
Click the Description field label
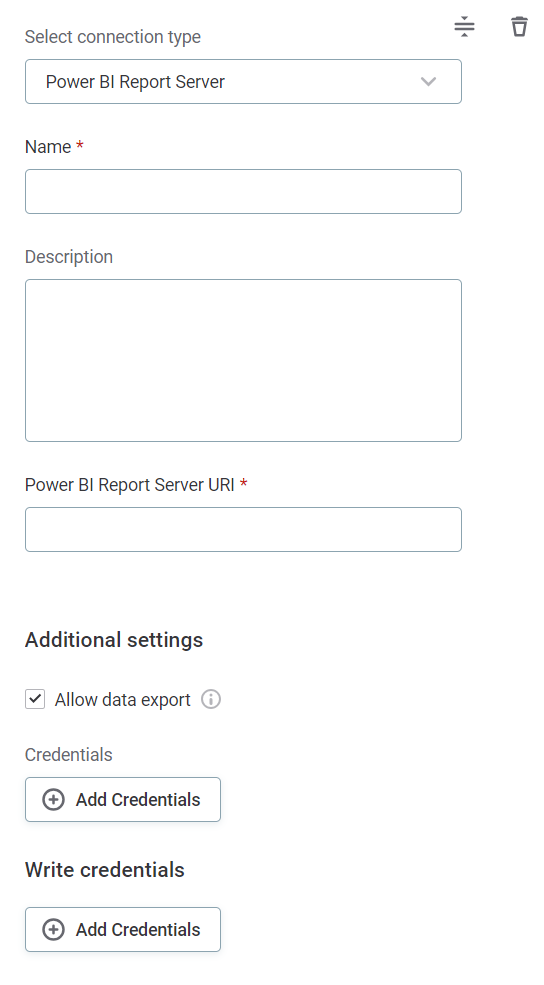(69, 257)
